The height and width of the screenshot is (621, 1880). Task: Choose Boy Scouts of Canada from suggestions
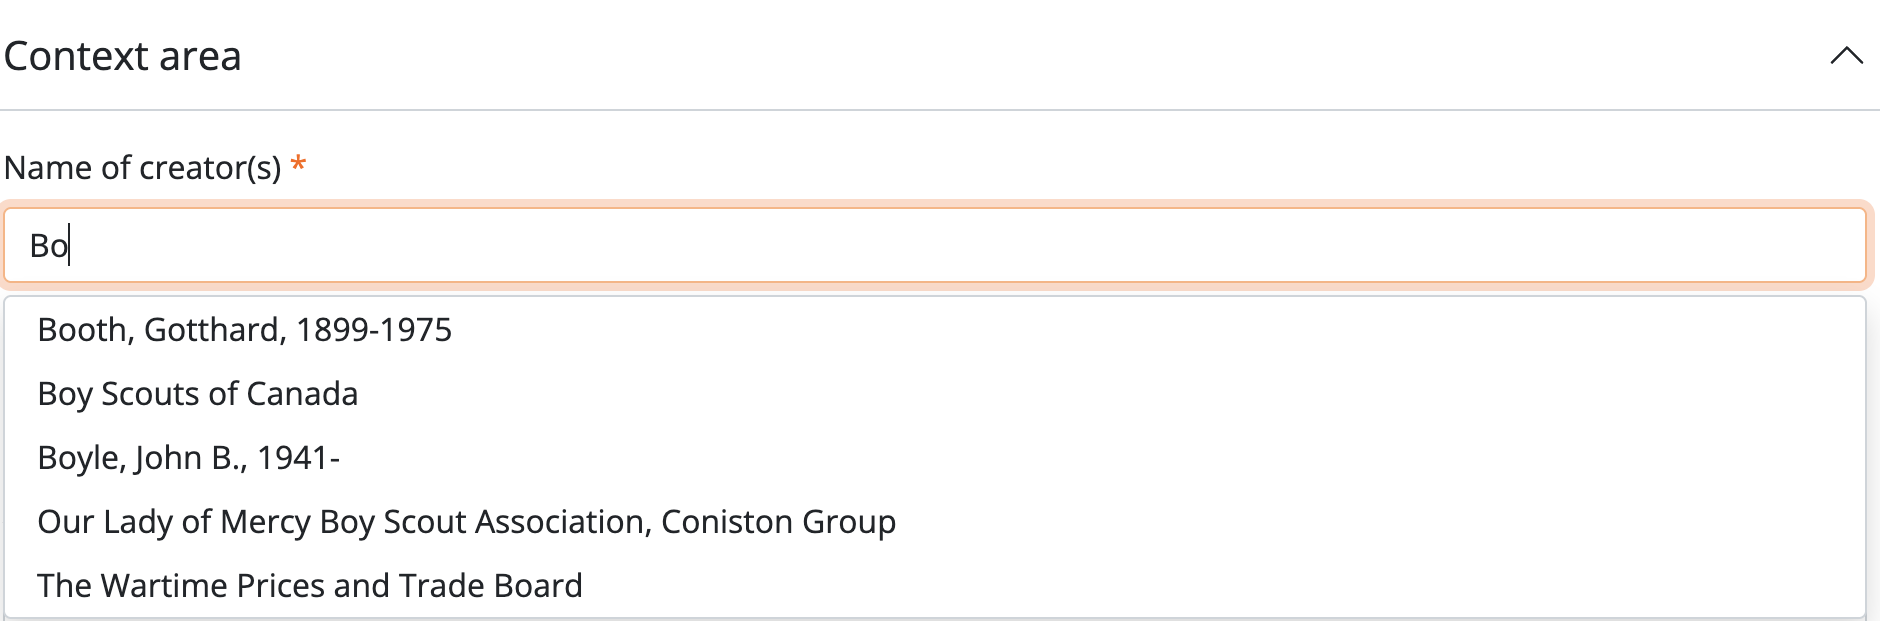point(198,394)
